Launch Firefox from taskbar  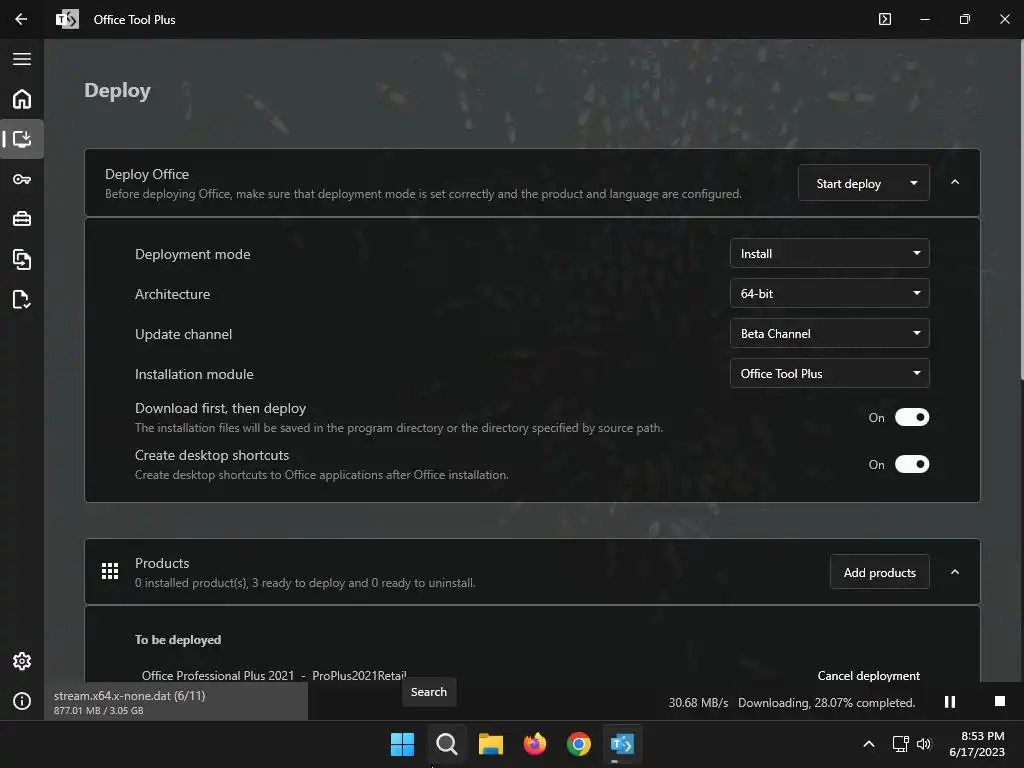pos(535,744)
